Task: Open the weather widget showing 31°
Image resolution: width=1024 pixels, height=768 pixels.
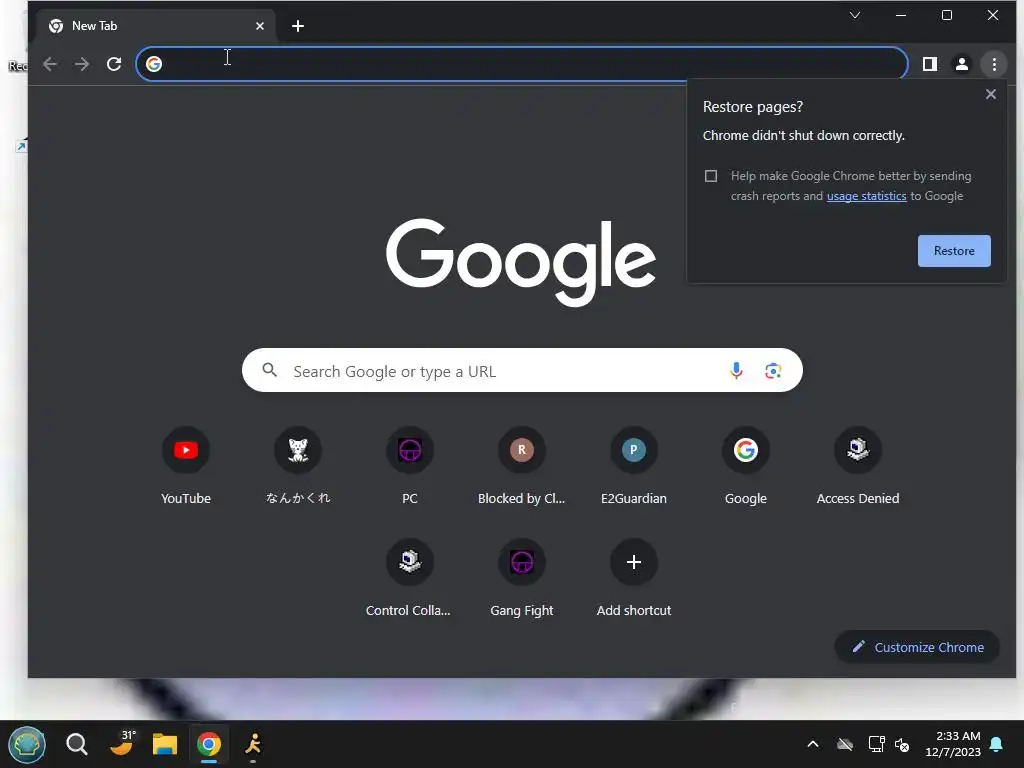Action: pyautogui.click(x=122, y=743)
